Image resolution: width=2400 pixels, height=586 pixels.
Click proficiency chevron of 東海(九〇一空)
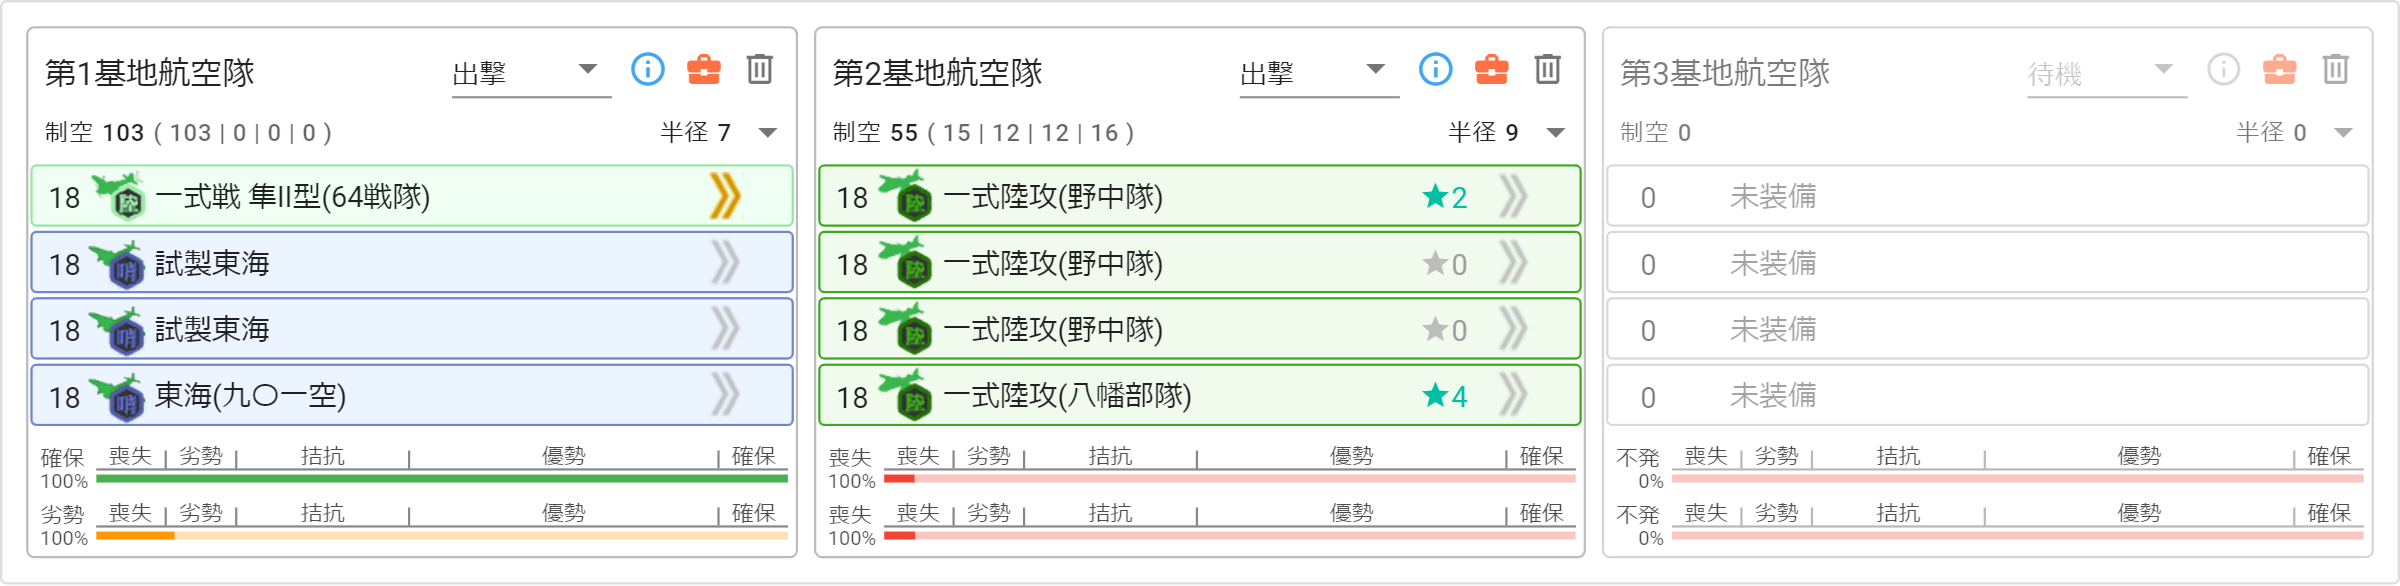[725, 395]
